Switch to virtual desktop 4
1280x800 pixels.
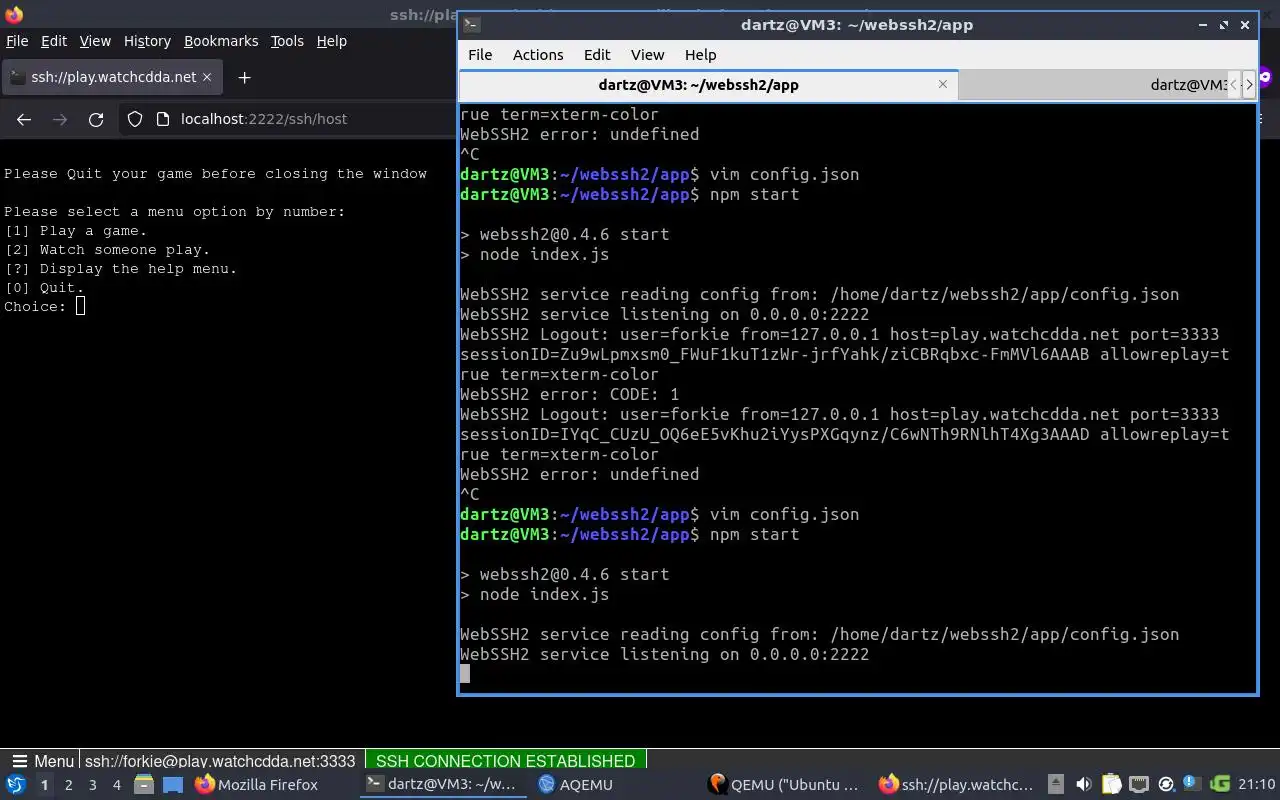116,785
